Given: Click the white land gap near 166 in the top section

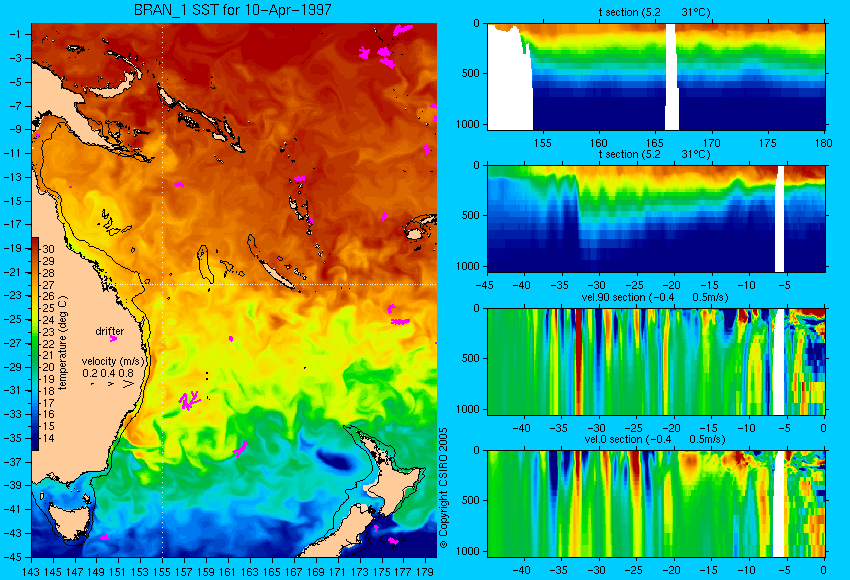Looking at the screenshot, I should tap(672, 76).
